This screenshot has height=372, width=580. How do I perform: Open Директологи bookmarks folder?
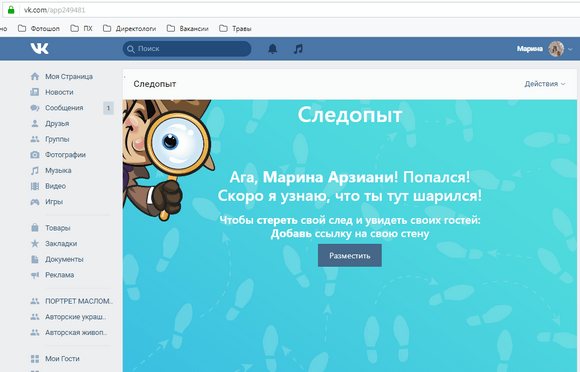(129, 28)
